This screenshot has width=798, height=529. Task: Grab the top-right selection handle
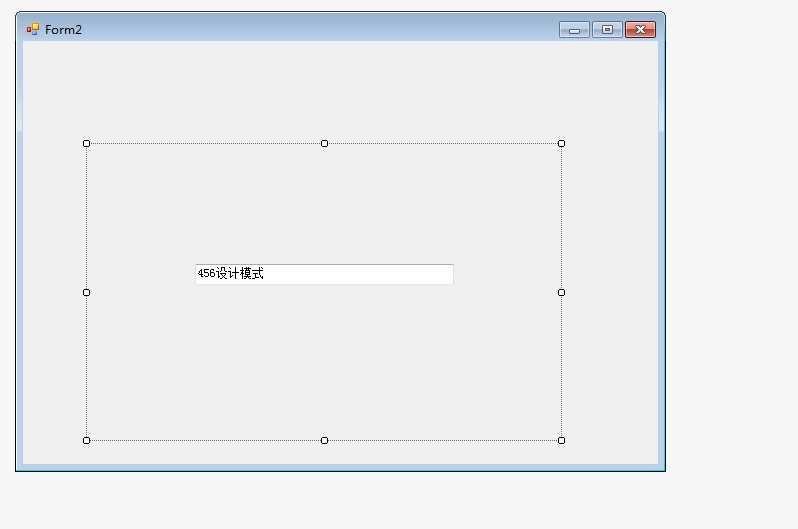[561, 144]
